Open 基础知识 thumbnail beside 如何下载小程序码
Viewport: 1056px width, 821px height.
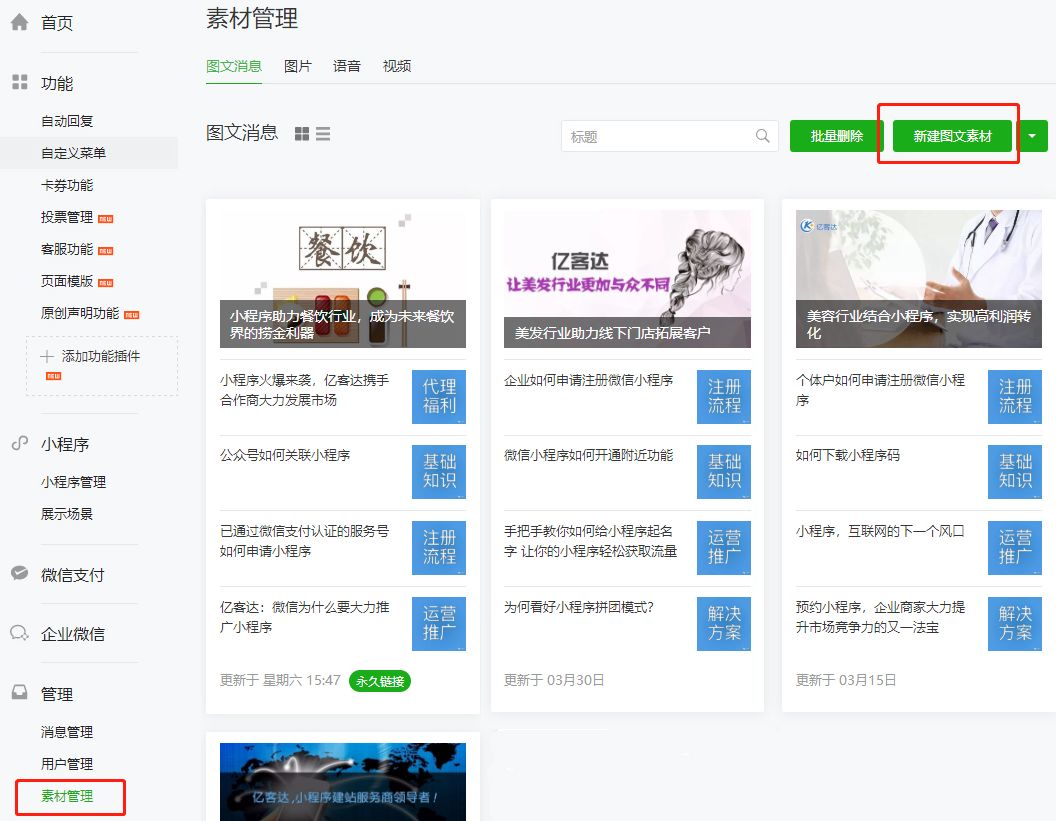(x=1015, y=471)
